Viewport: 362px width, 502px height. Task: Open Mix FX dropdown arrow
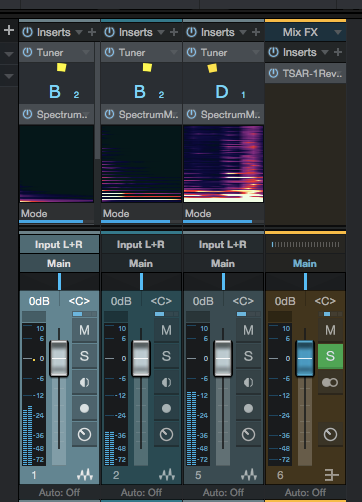pyautogui.click(x=338, y=32)
